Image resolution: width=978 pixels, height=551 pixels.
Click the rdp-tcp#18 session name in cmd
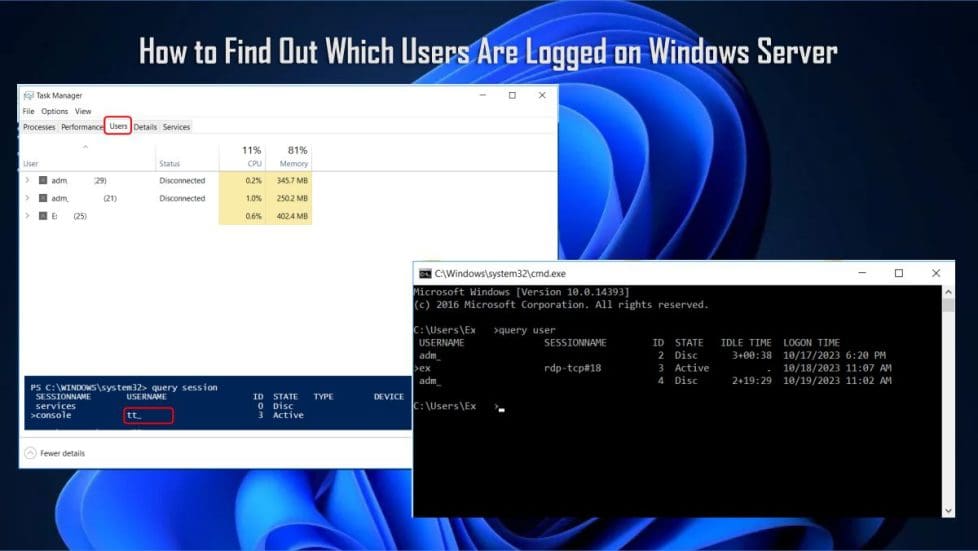click(x=573, y=368)
